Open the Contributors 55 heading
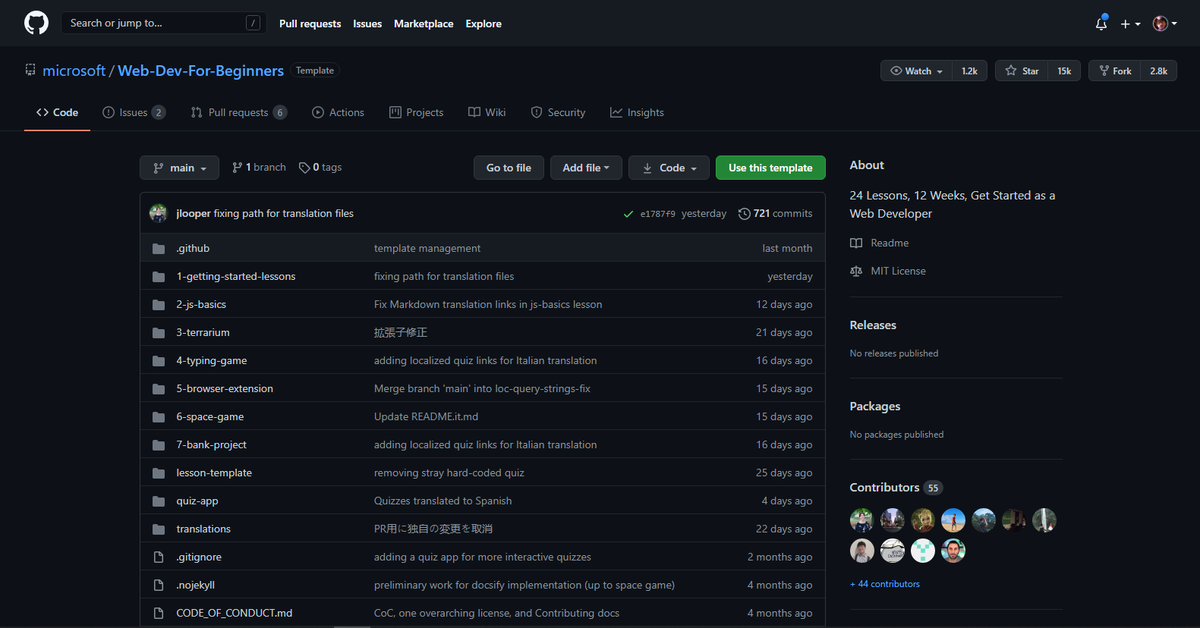This screenshot has height=628, width=1200. (896, 487)
